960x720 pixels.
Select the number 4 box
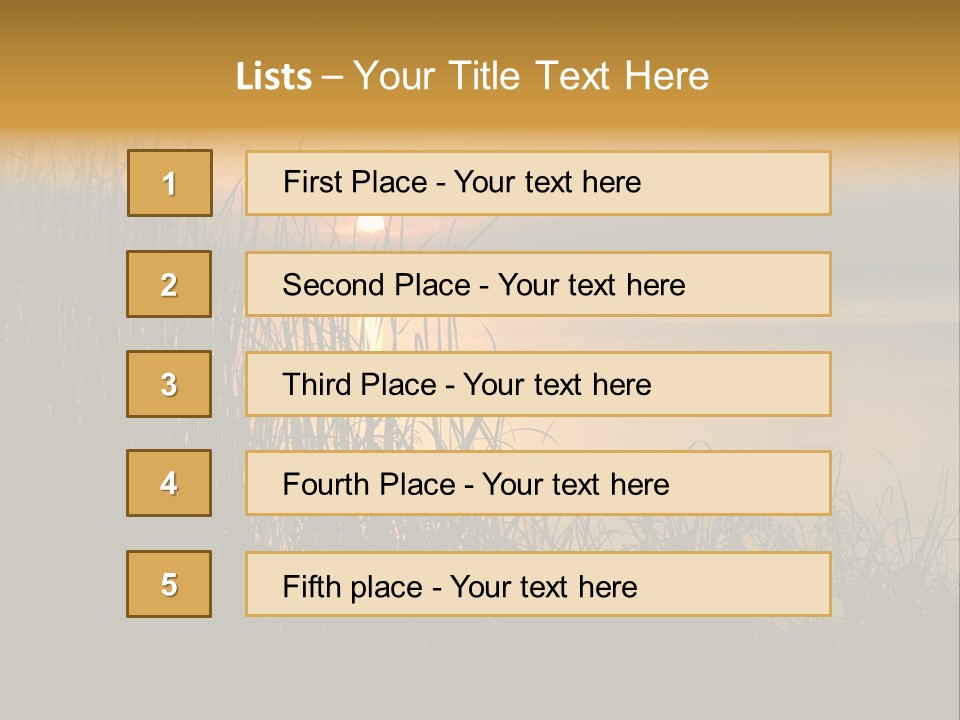(169, 483)
